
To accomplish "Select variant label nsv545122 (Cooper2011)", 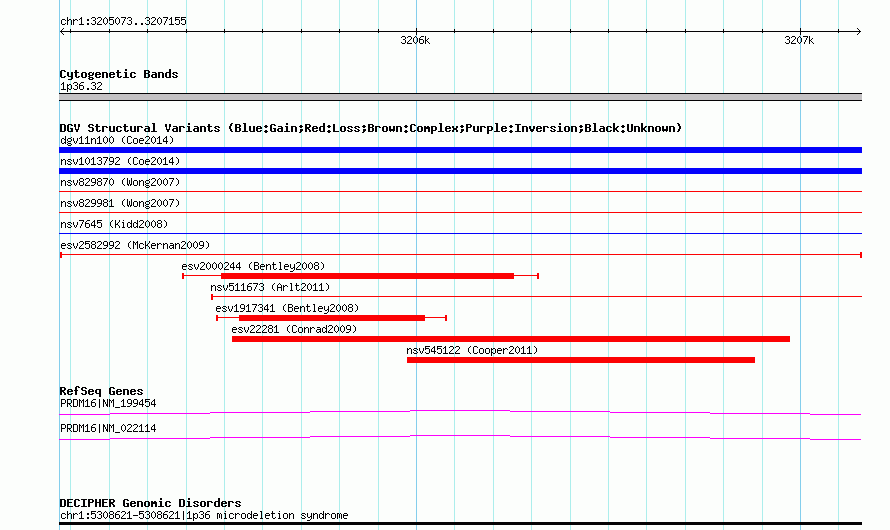I will (472, 350).
